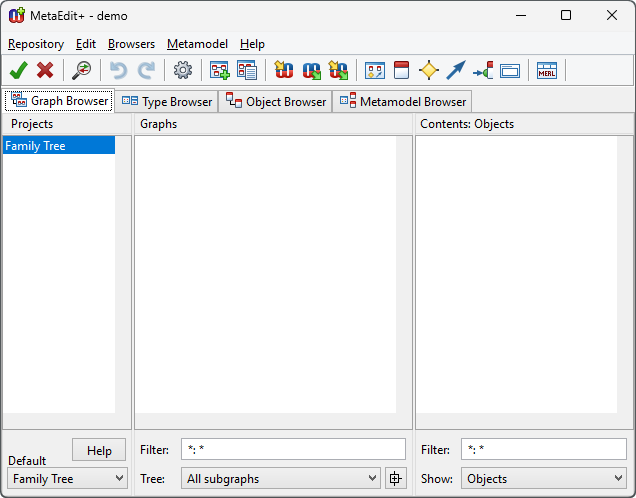Undo the last action
Screen dimensions: 636x498
(x=118, y=71)
